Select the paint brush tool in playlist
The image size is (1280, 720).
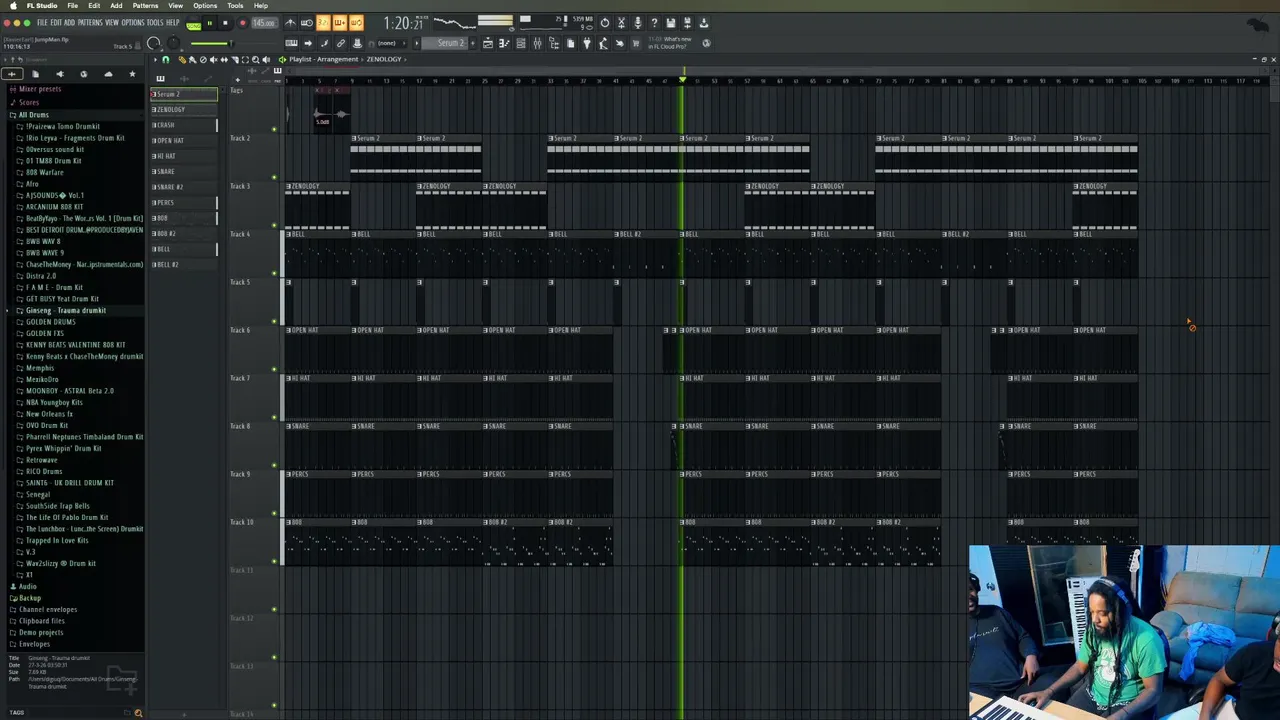(192, 59)
